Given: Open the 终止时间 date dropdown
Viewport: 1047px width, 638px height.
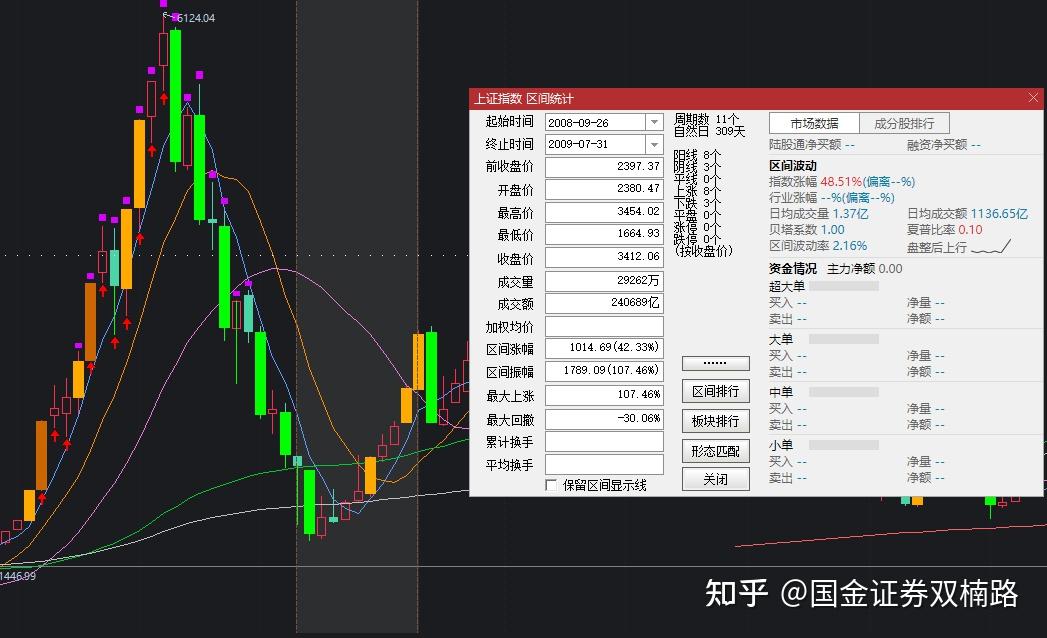Looking at the screenshot, I should point(654,144).
